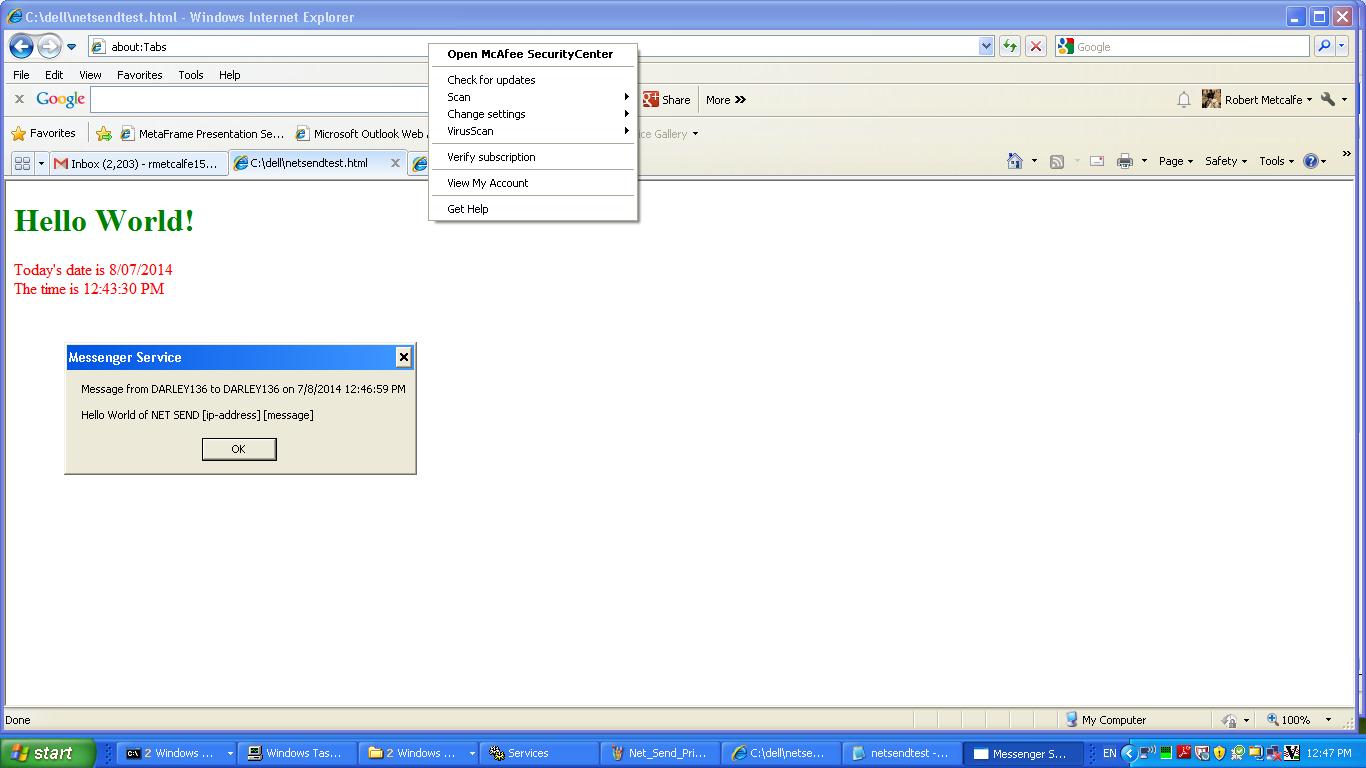The image size is (1366, 768).
Task: Click the yellow Windows Security shield tray icon
Action: (x=1220, y=753)
